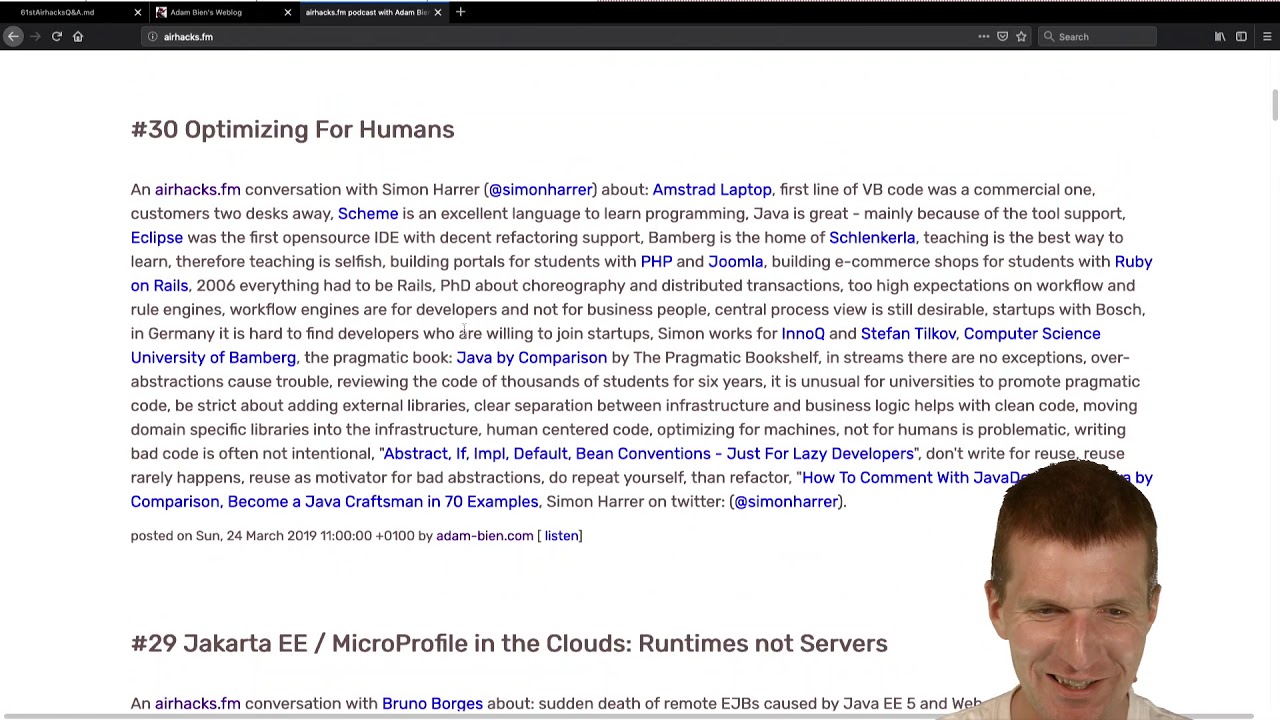Viewport: 1280px width, 720px height.
Task: Close the 61stAirhacksQ&A.md tab
Action: [x=138, y=12]
